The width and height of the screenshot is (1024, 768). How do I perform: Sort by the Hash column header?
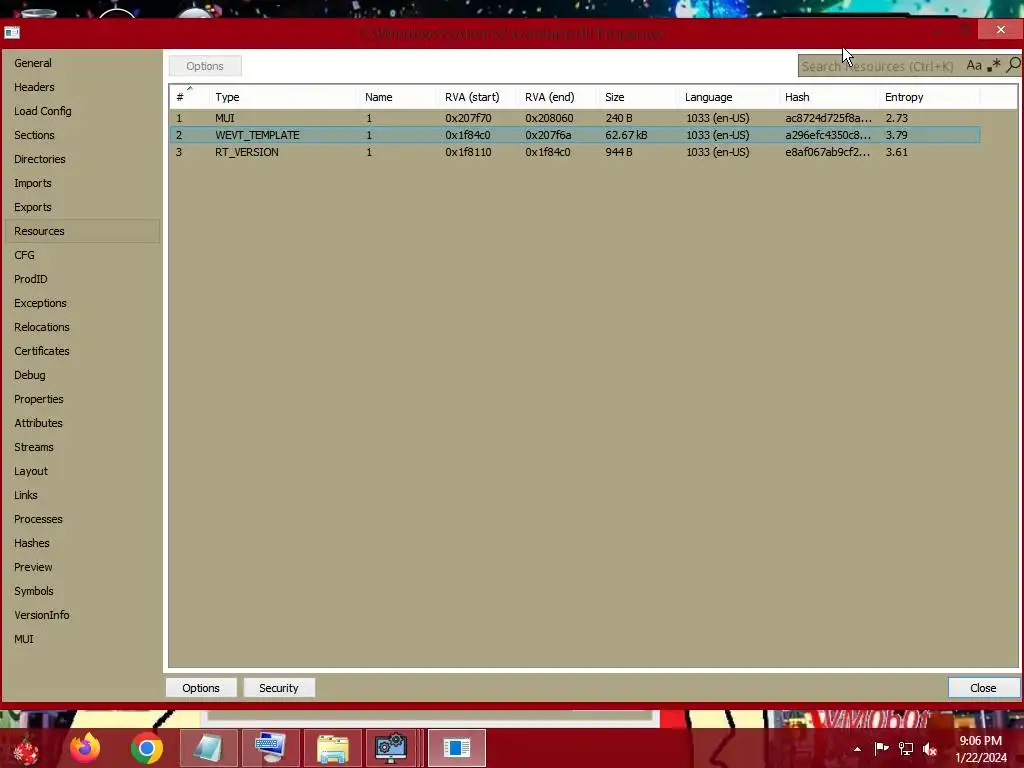(x=828, y=97)
